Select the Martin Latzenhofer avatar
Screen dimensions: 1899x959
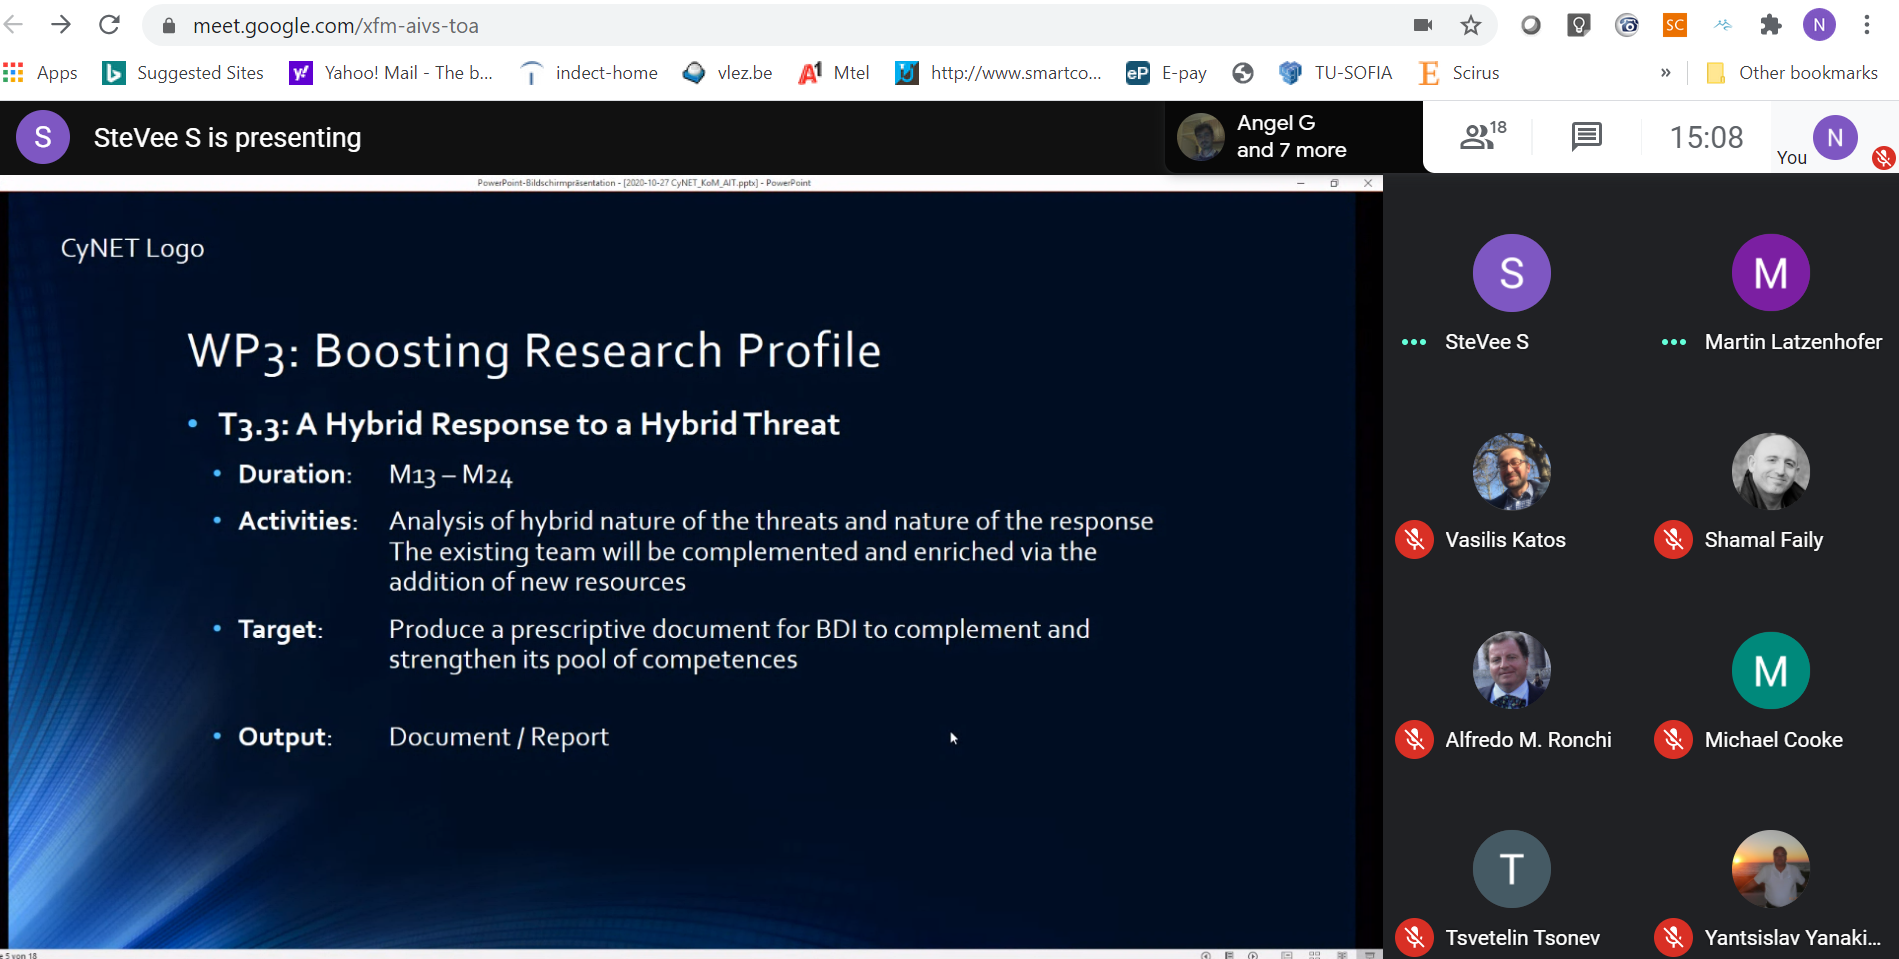[x=1770, y=273]
